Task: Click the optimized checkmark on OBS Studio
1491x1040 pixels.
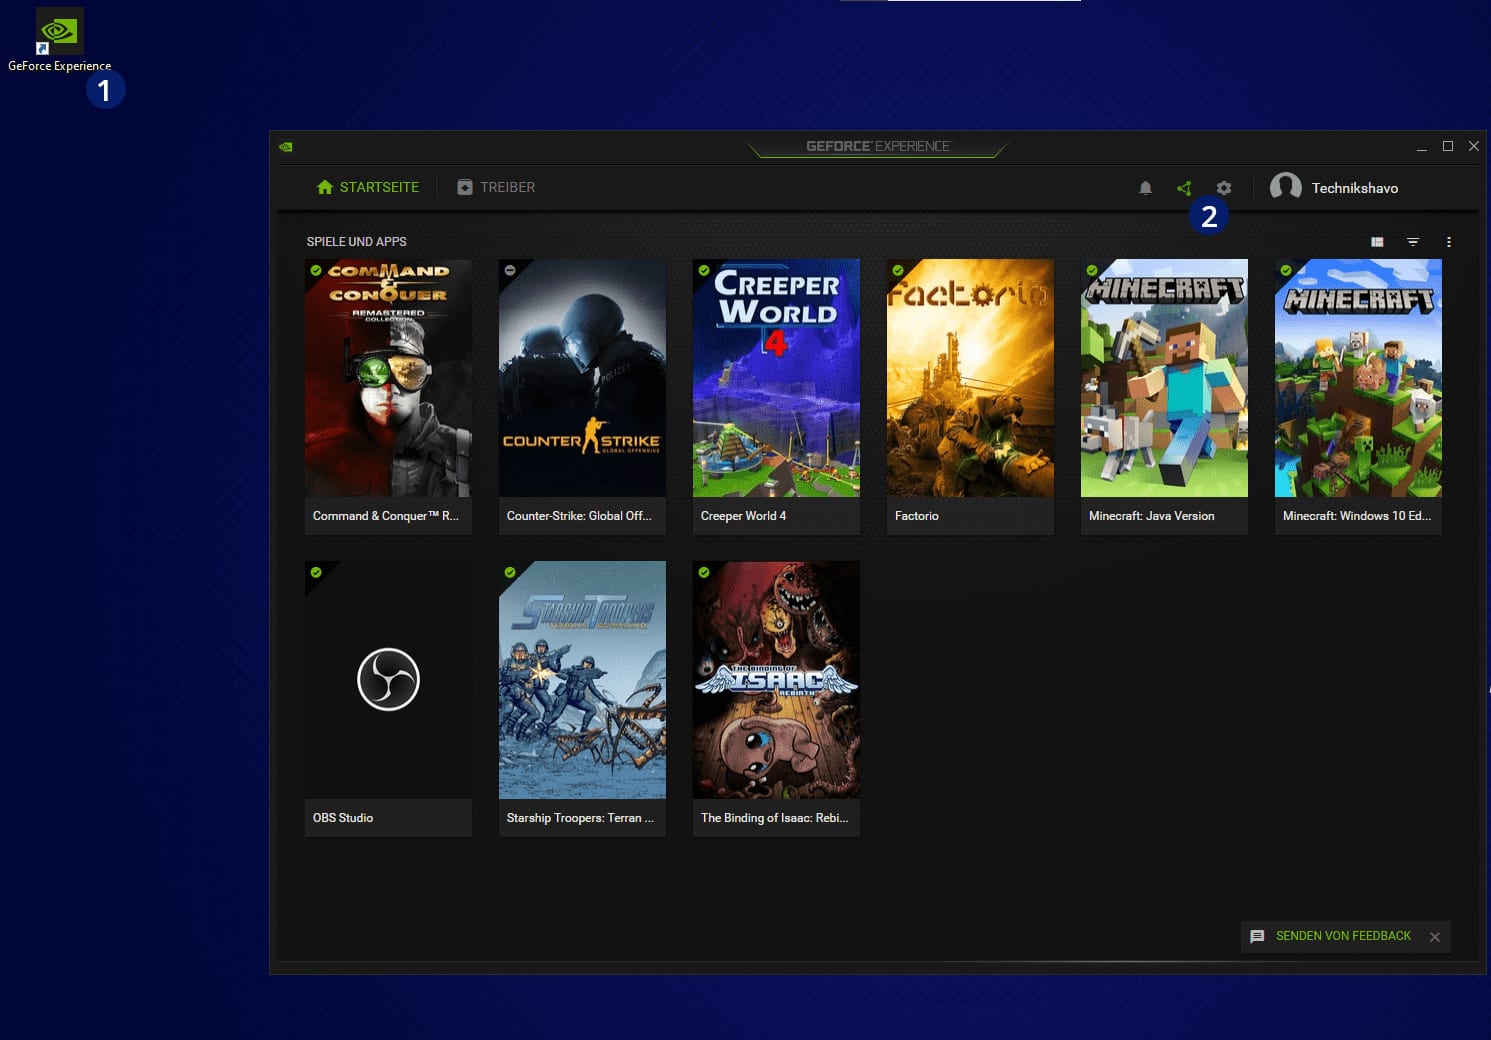Action: click(x=316, y=573)
